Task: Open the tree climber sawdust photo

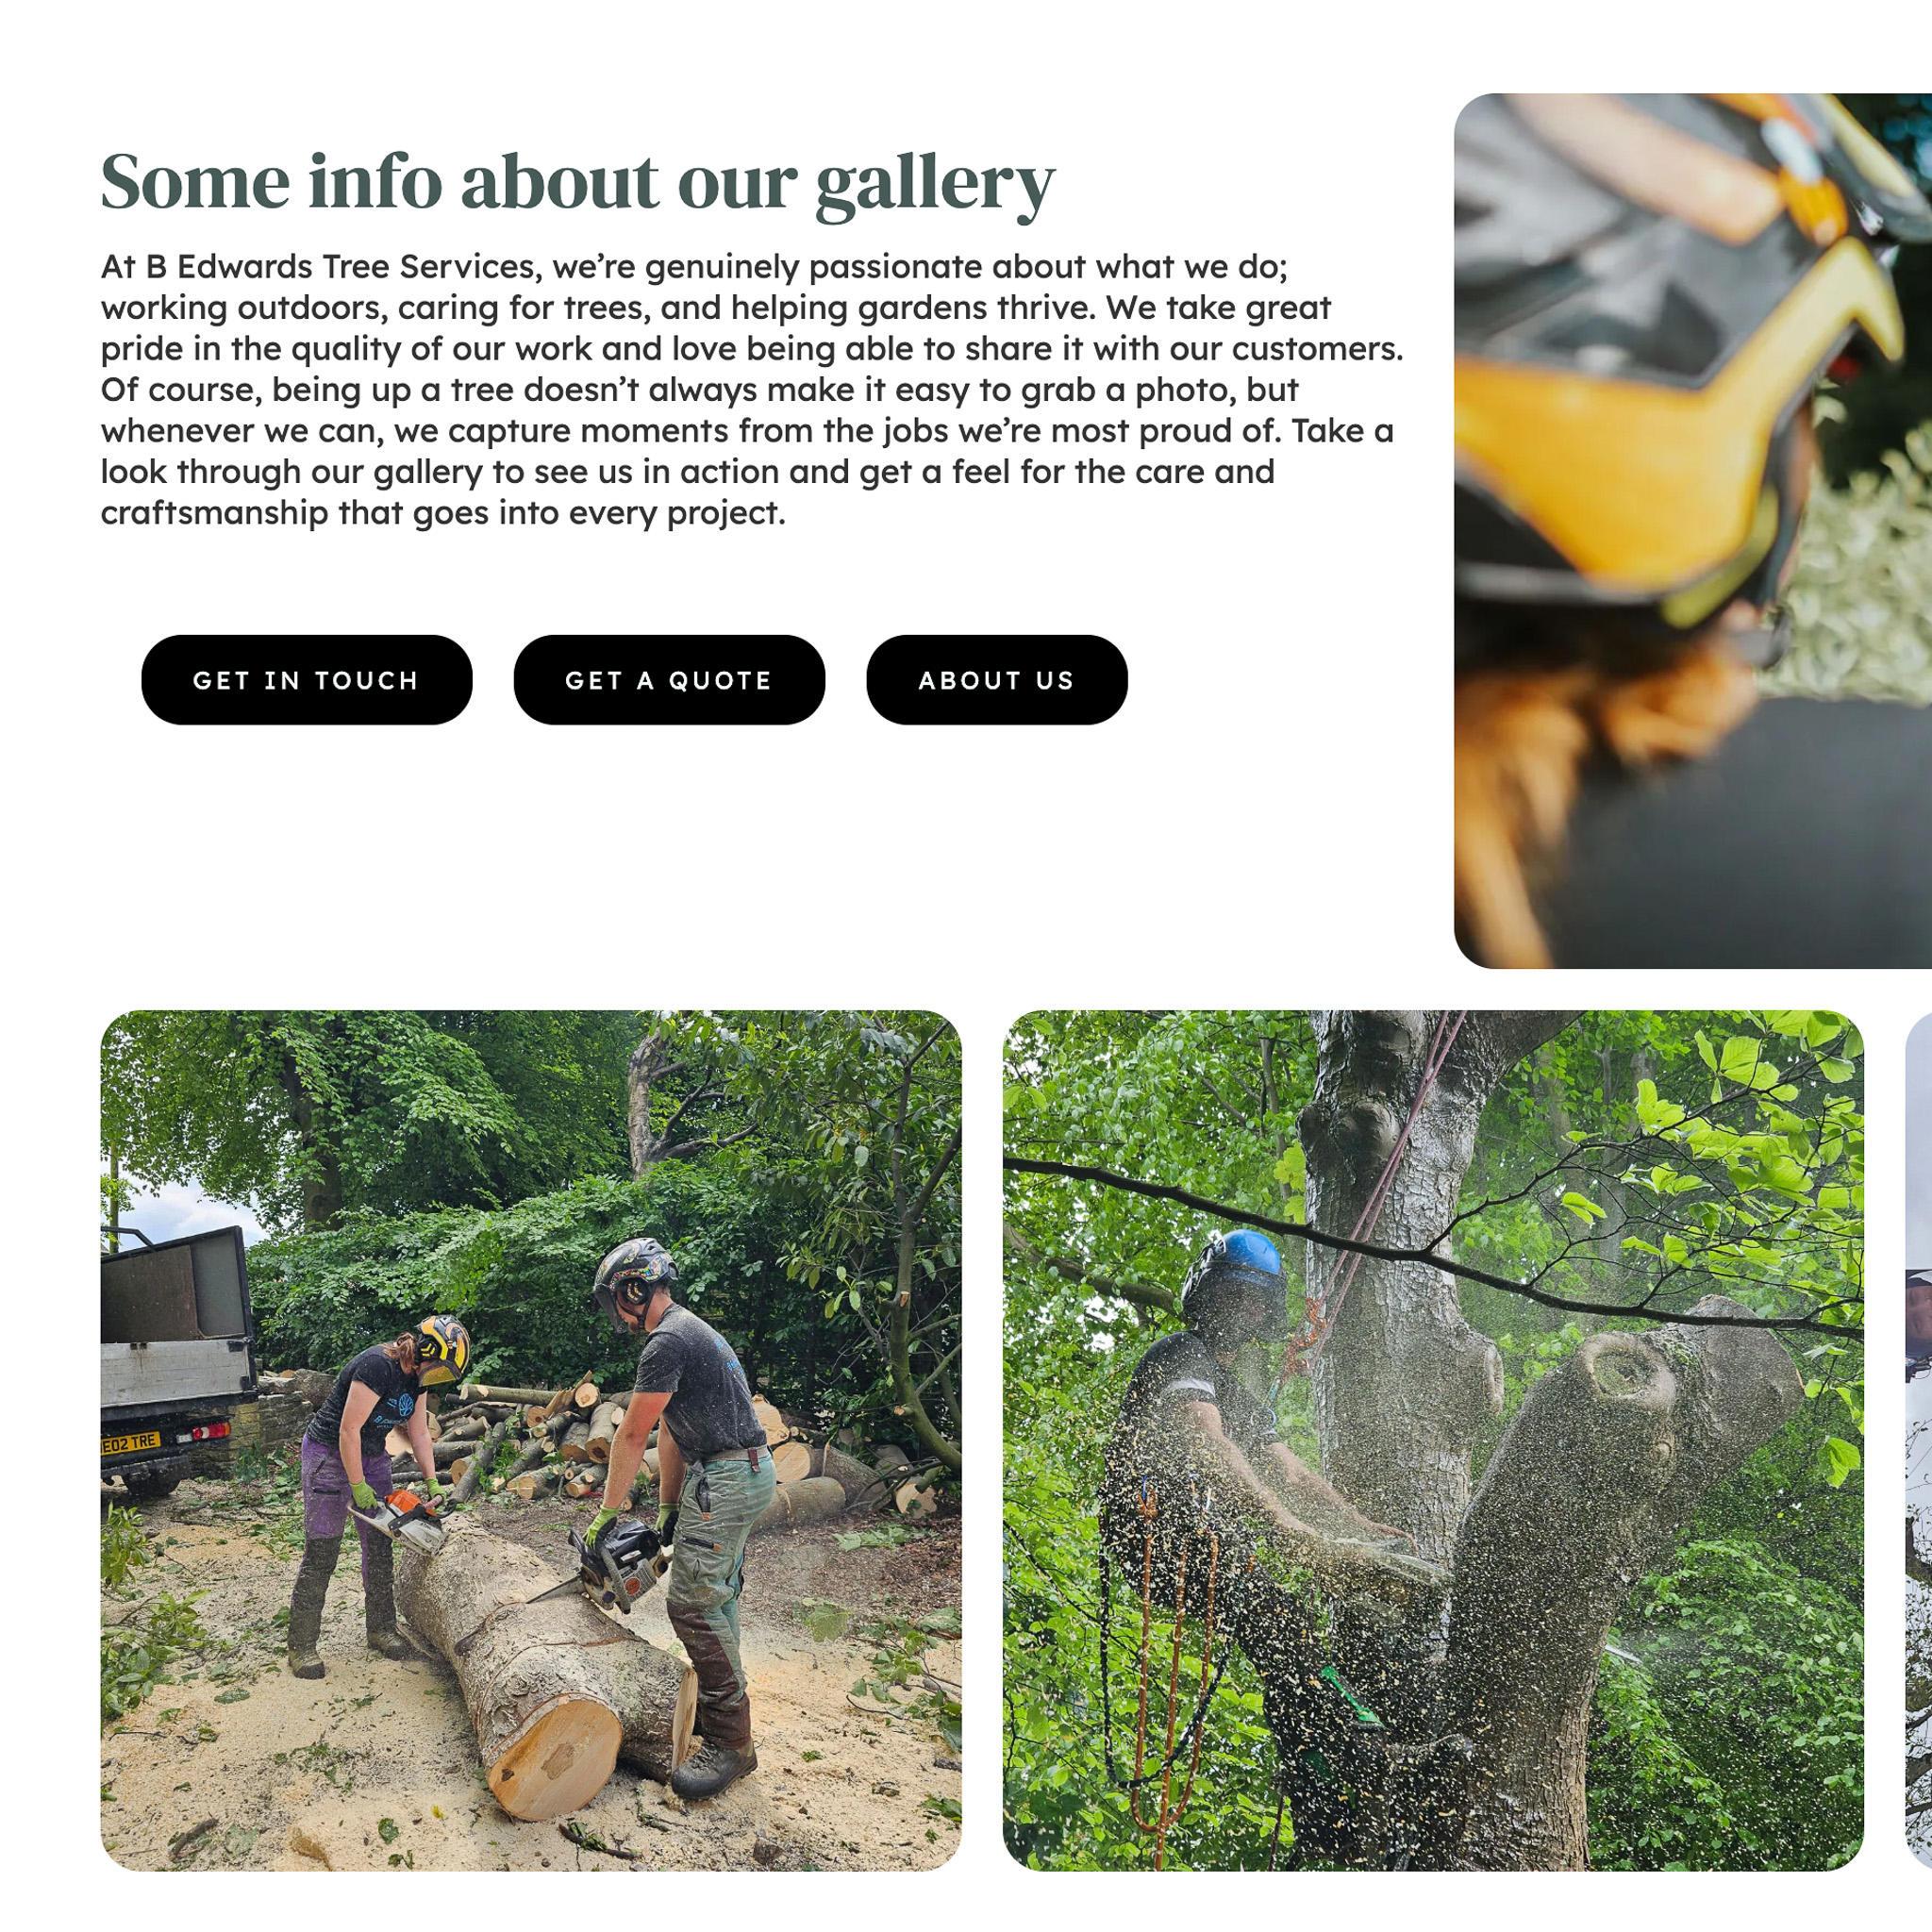Action: [x=1433, y=1441]
